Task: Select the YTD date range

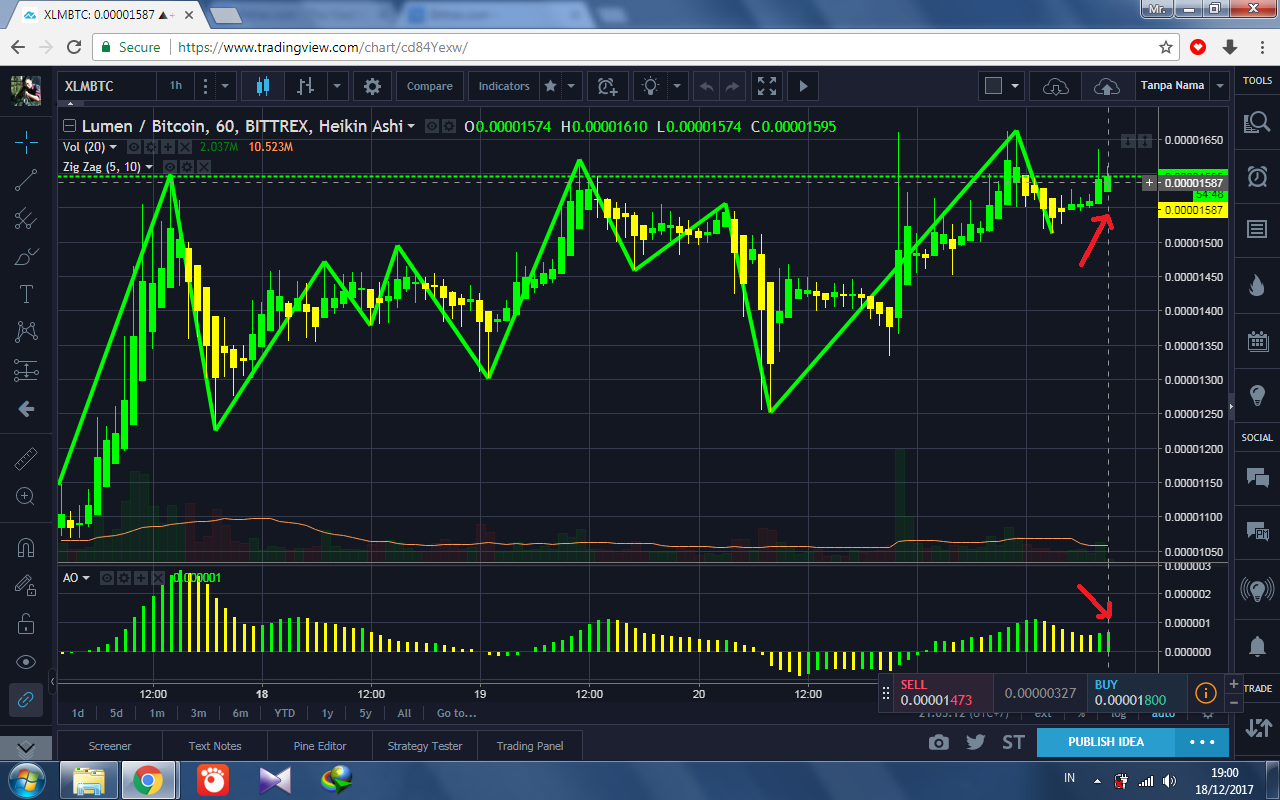Action: 285,713
